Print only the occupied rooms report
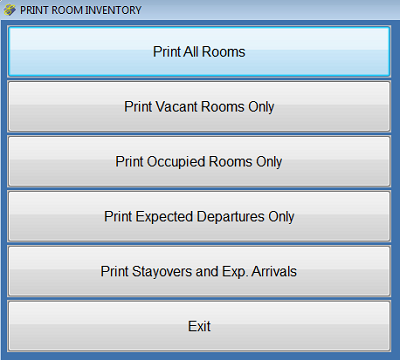This screenshot has height=360, width=400. (x=199, y=162)
